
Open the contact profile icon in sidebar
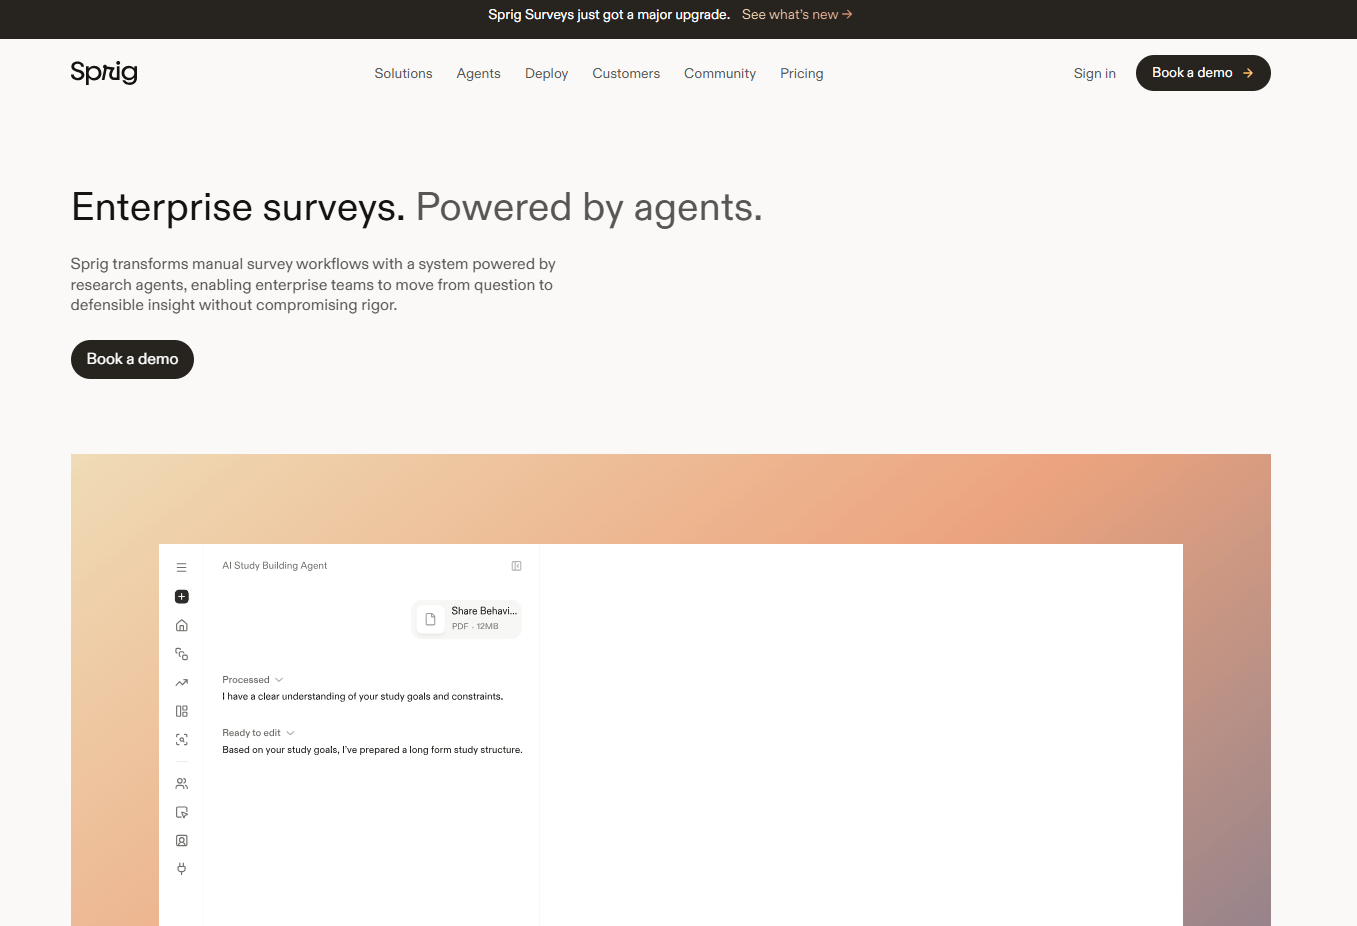coord(181,841)
